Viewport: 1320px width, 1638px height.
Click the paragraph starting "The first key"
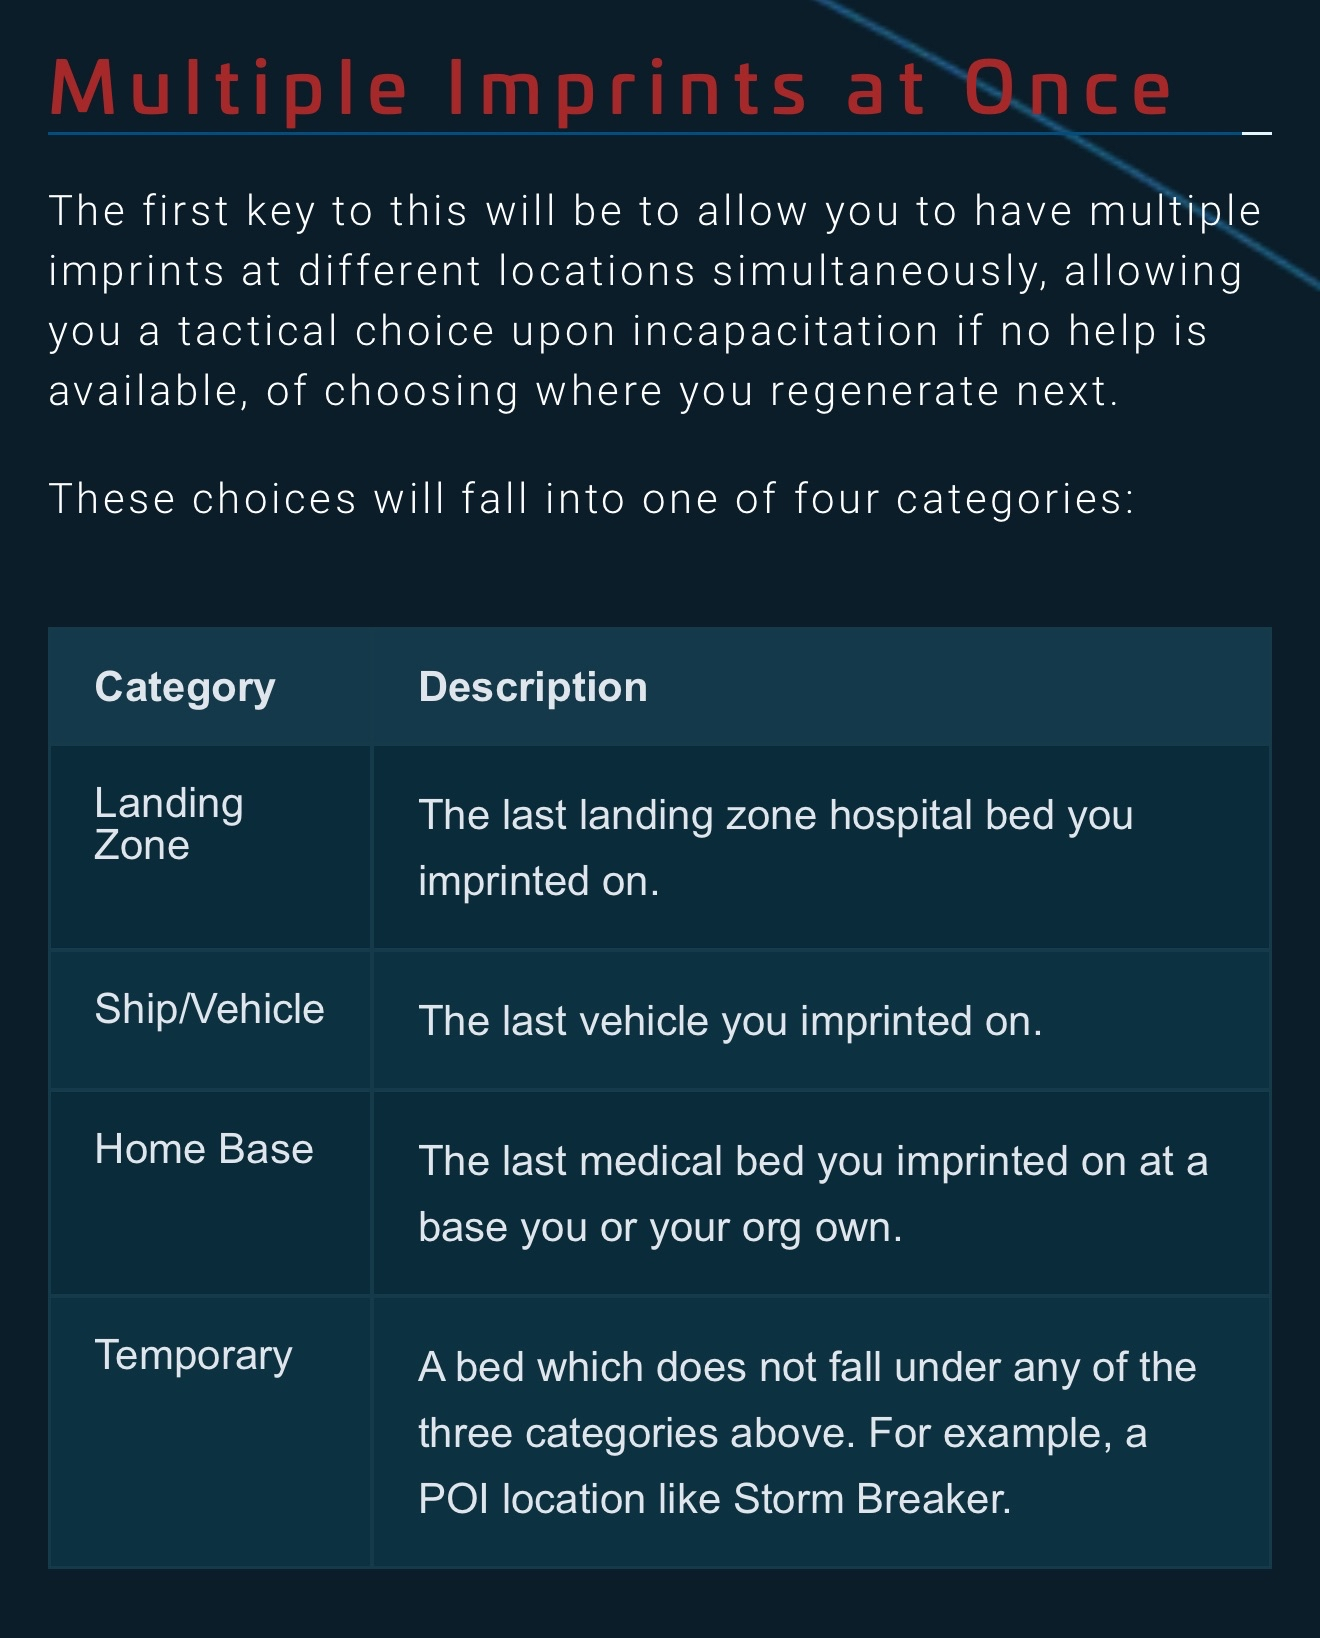(x=655, y=301)
